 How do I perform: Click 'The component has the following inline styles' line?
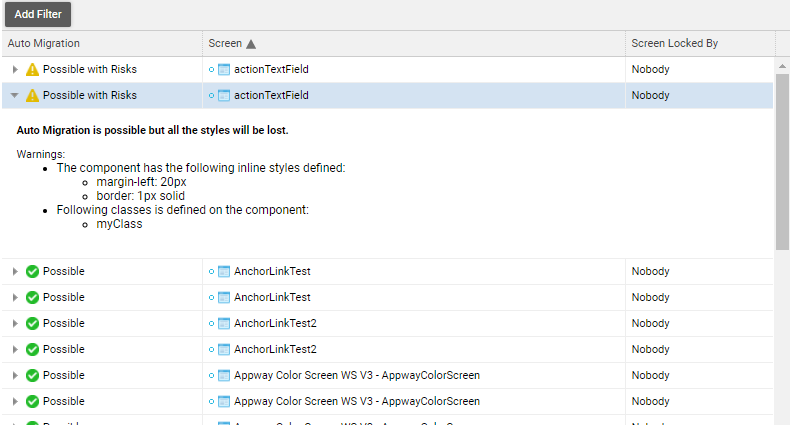[201, 168]
